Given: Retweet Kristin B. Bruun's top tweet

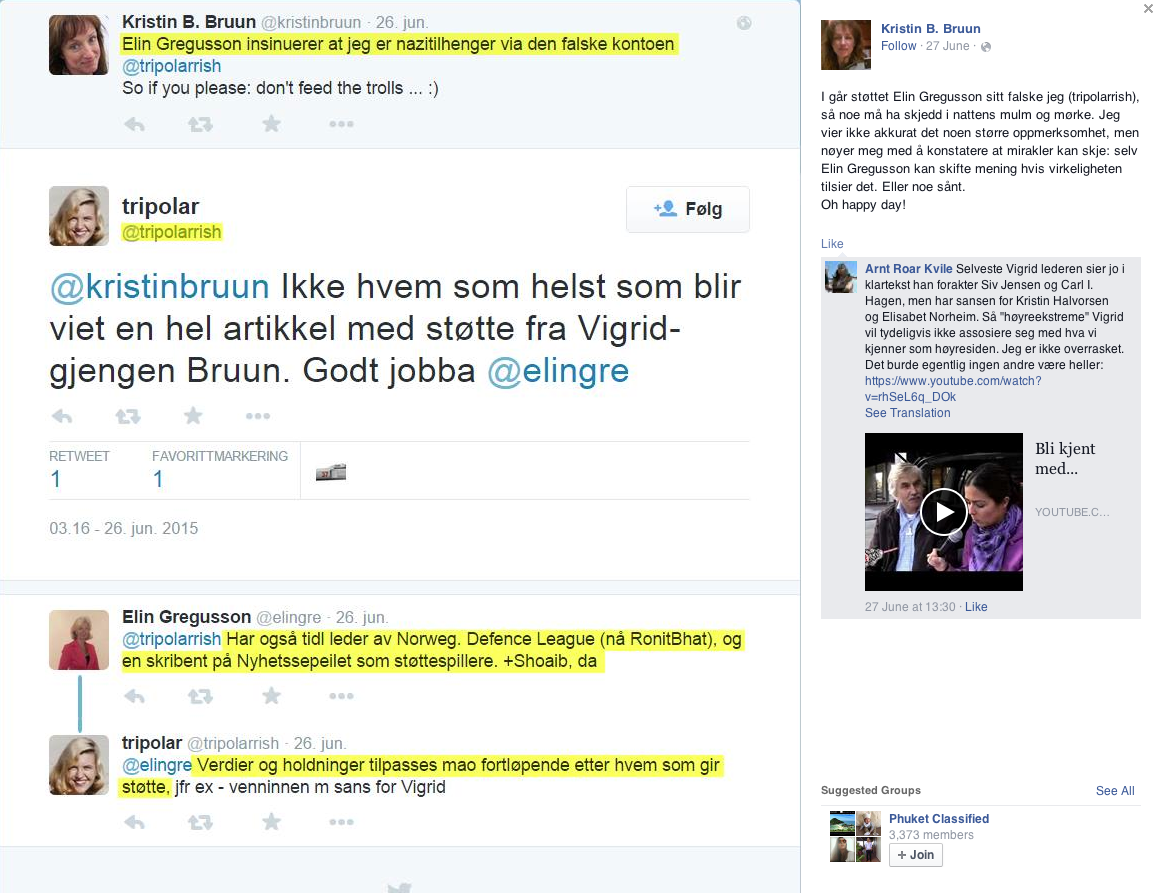Looking at the screenshot, I should click(200, 124).
